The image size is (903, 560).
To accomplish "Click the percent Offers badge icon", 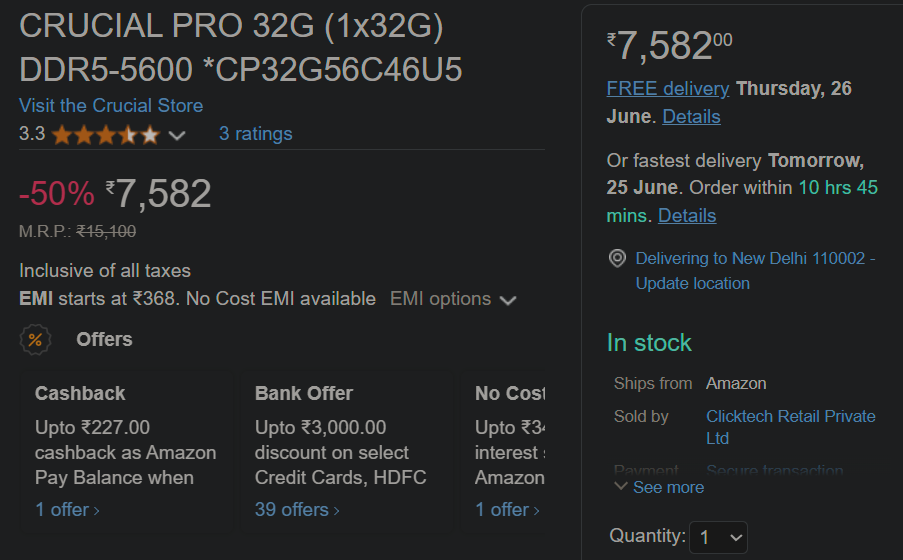I will coord(35,339).
